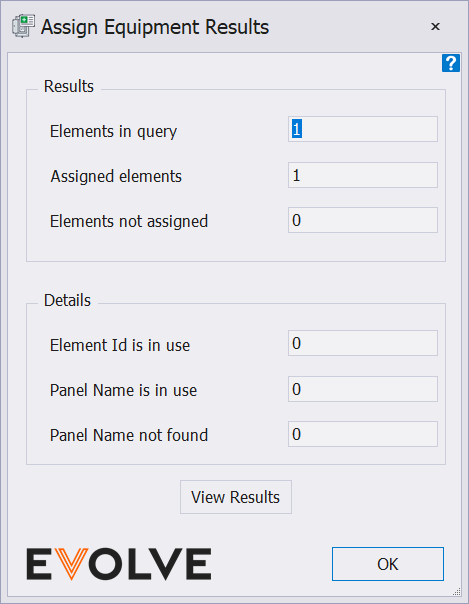Select the Elements in query field

(x=363, y=129)
